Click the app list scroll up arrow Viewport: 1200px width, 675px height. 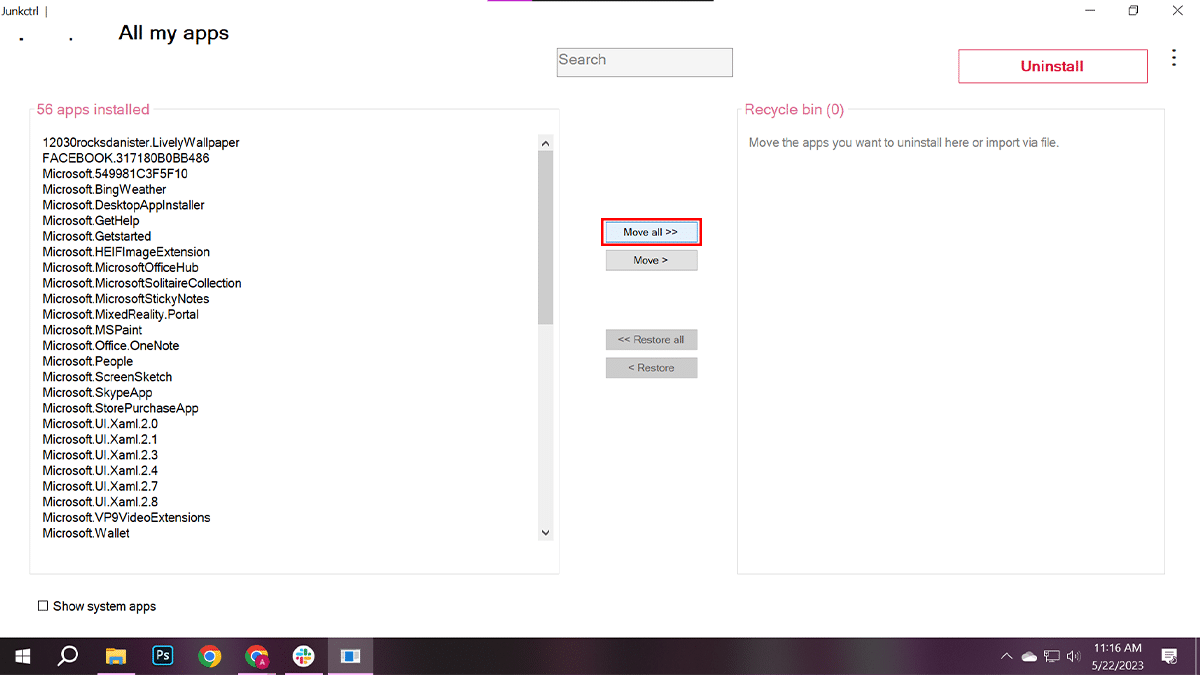tap(545, 143)
